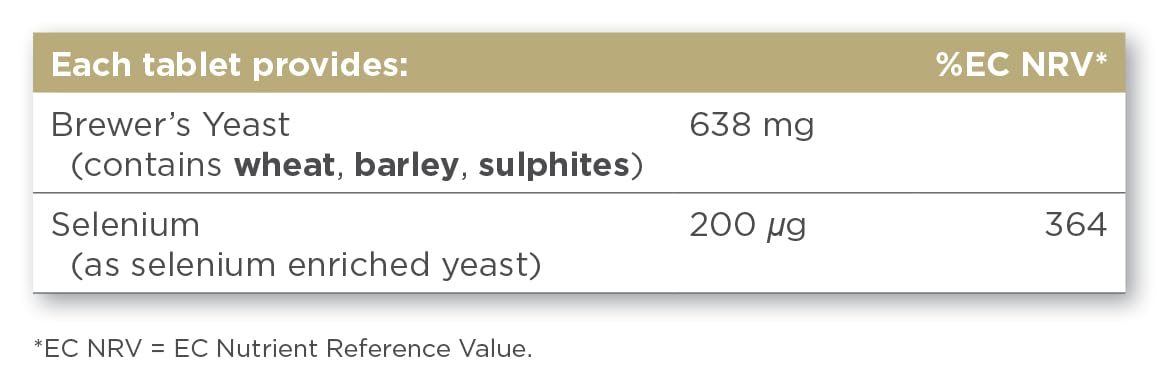
Task: Click the 'Each tablet provides:' header text
Action: pyautogui.click(x=229, y=66)
